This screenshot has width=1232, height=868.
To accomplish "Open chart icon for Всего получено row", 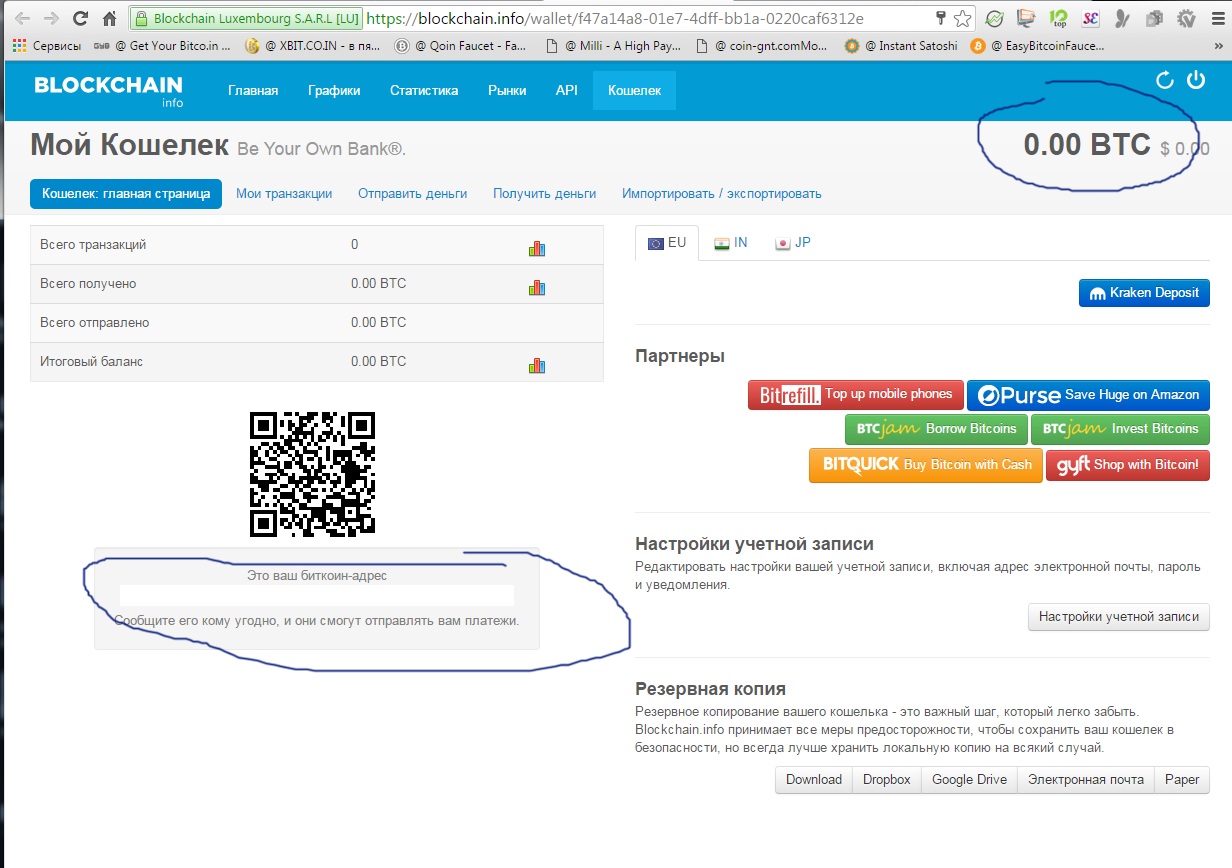I will pyautogui.click(x=537, y=287).
